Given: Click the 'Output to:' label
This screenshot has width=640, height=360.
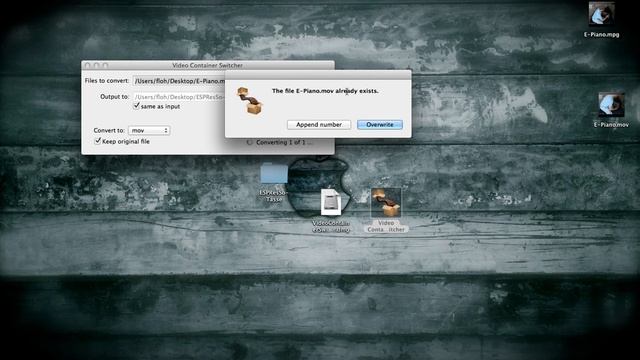Looking at the screenshot, I should click(x=115, y=97).
